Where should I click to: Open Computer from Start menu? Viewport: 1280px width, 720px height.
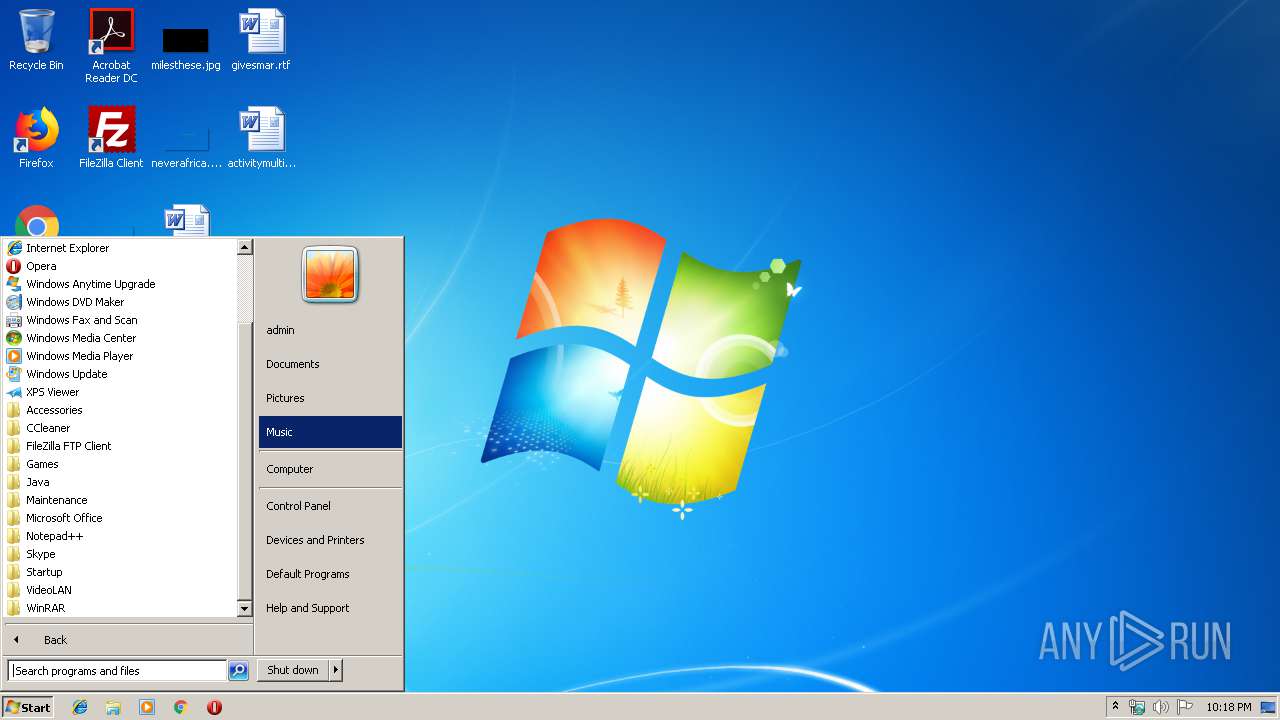tap(330, 469)
